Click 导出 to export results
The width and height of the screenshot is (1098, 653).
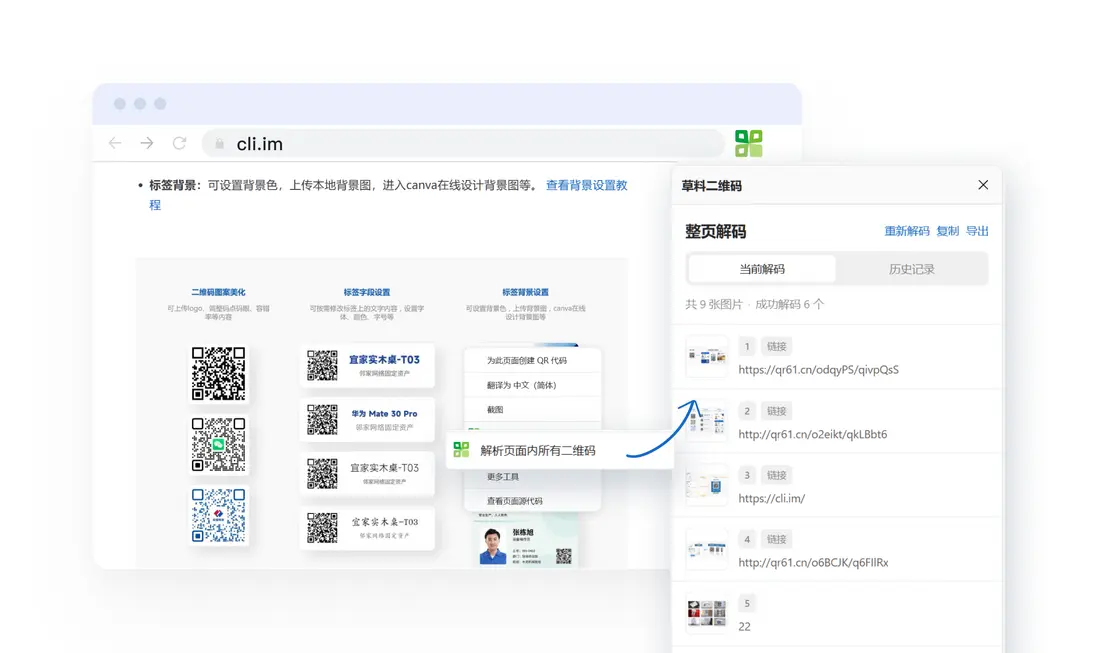pos(977,231)
